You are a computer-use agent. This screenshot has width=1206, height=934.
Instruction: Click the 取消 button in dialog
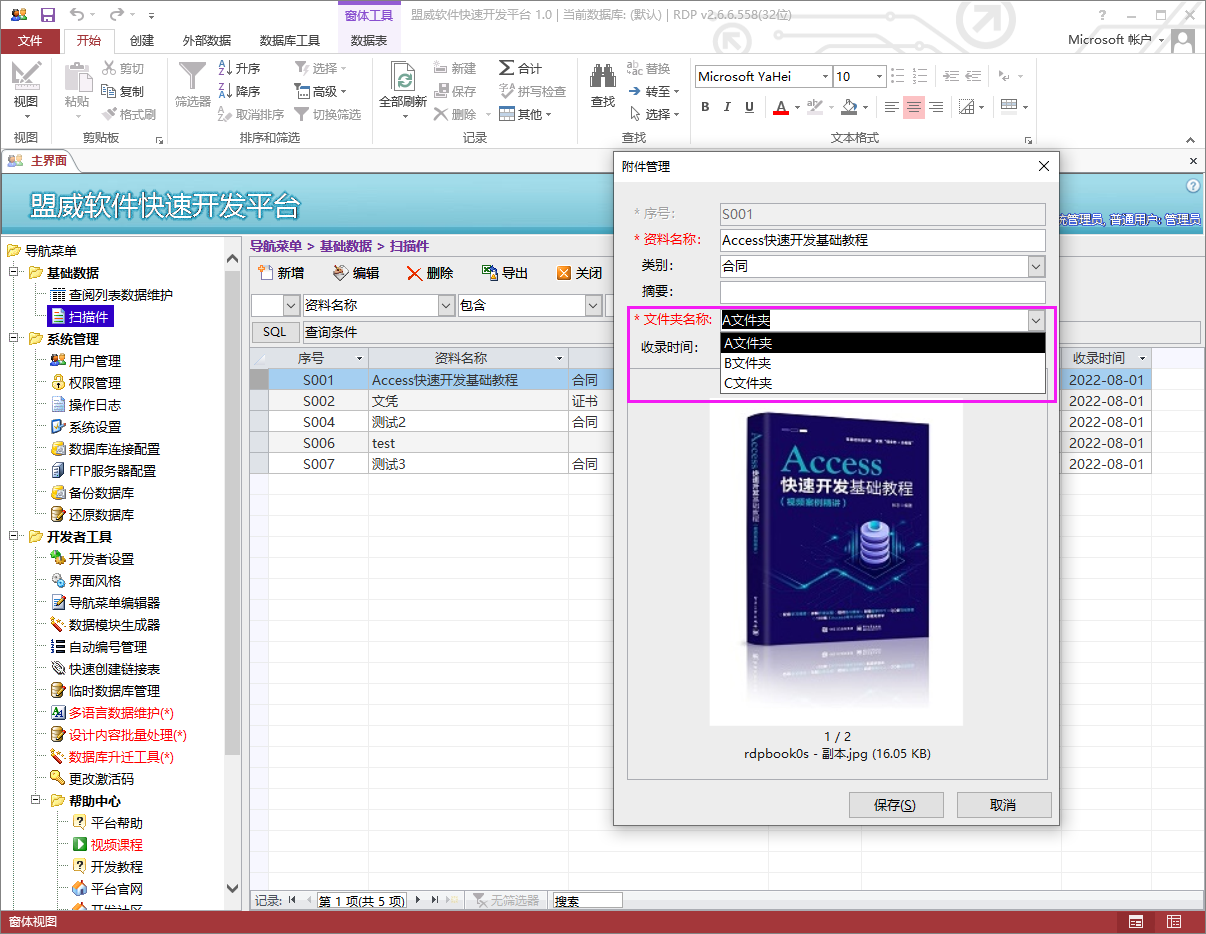1004,805
